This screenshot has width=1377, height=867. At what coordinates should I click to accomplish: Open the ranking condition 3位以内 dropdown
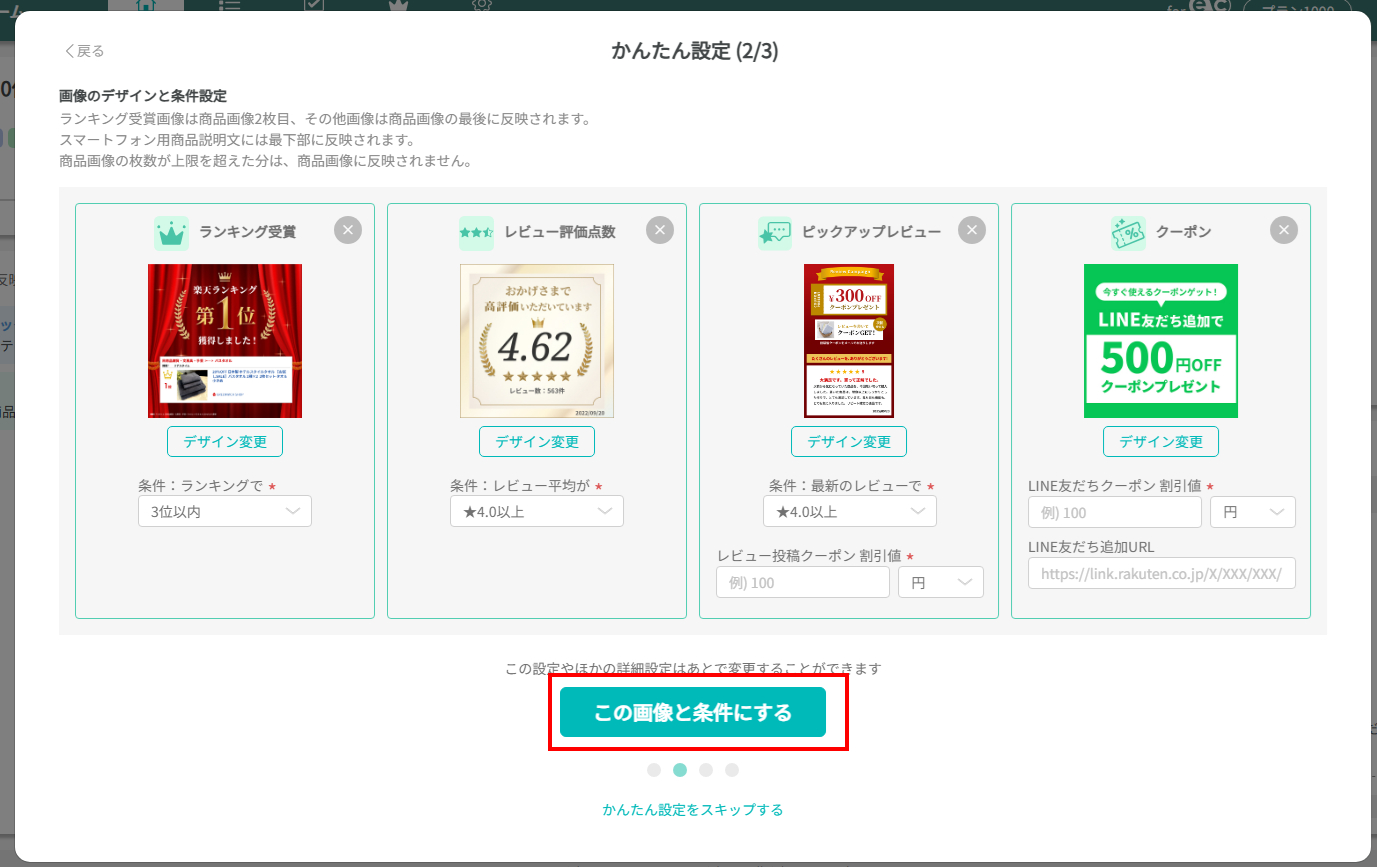pos(225,511)
